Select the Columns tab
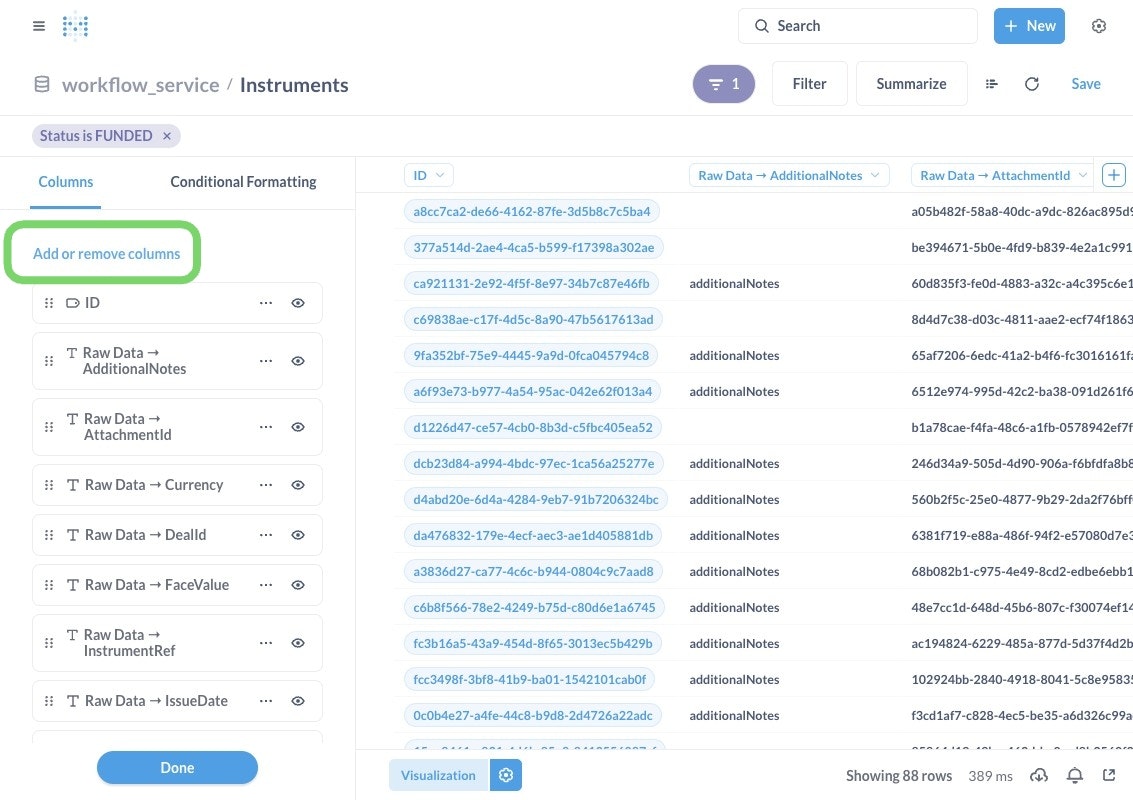This screenshot has width=1133, height=800. click(x=66, y=182)
